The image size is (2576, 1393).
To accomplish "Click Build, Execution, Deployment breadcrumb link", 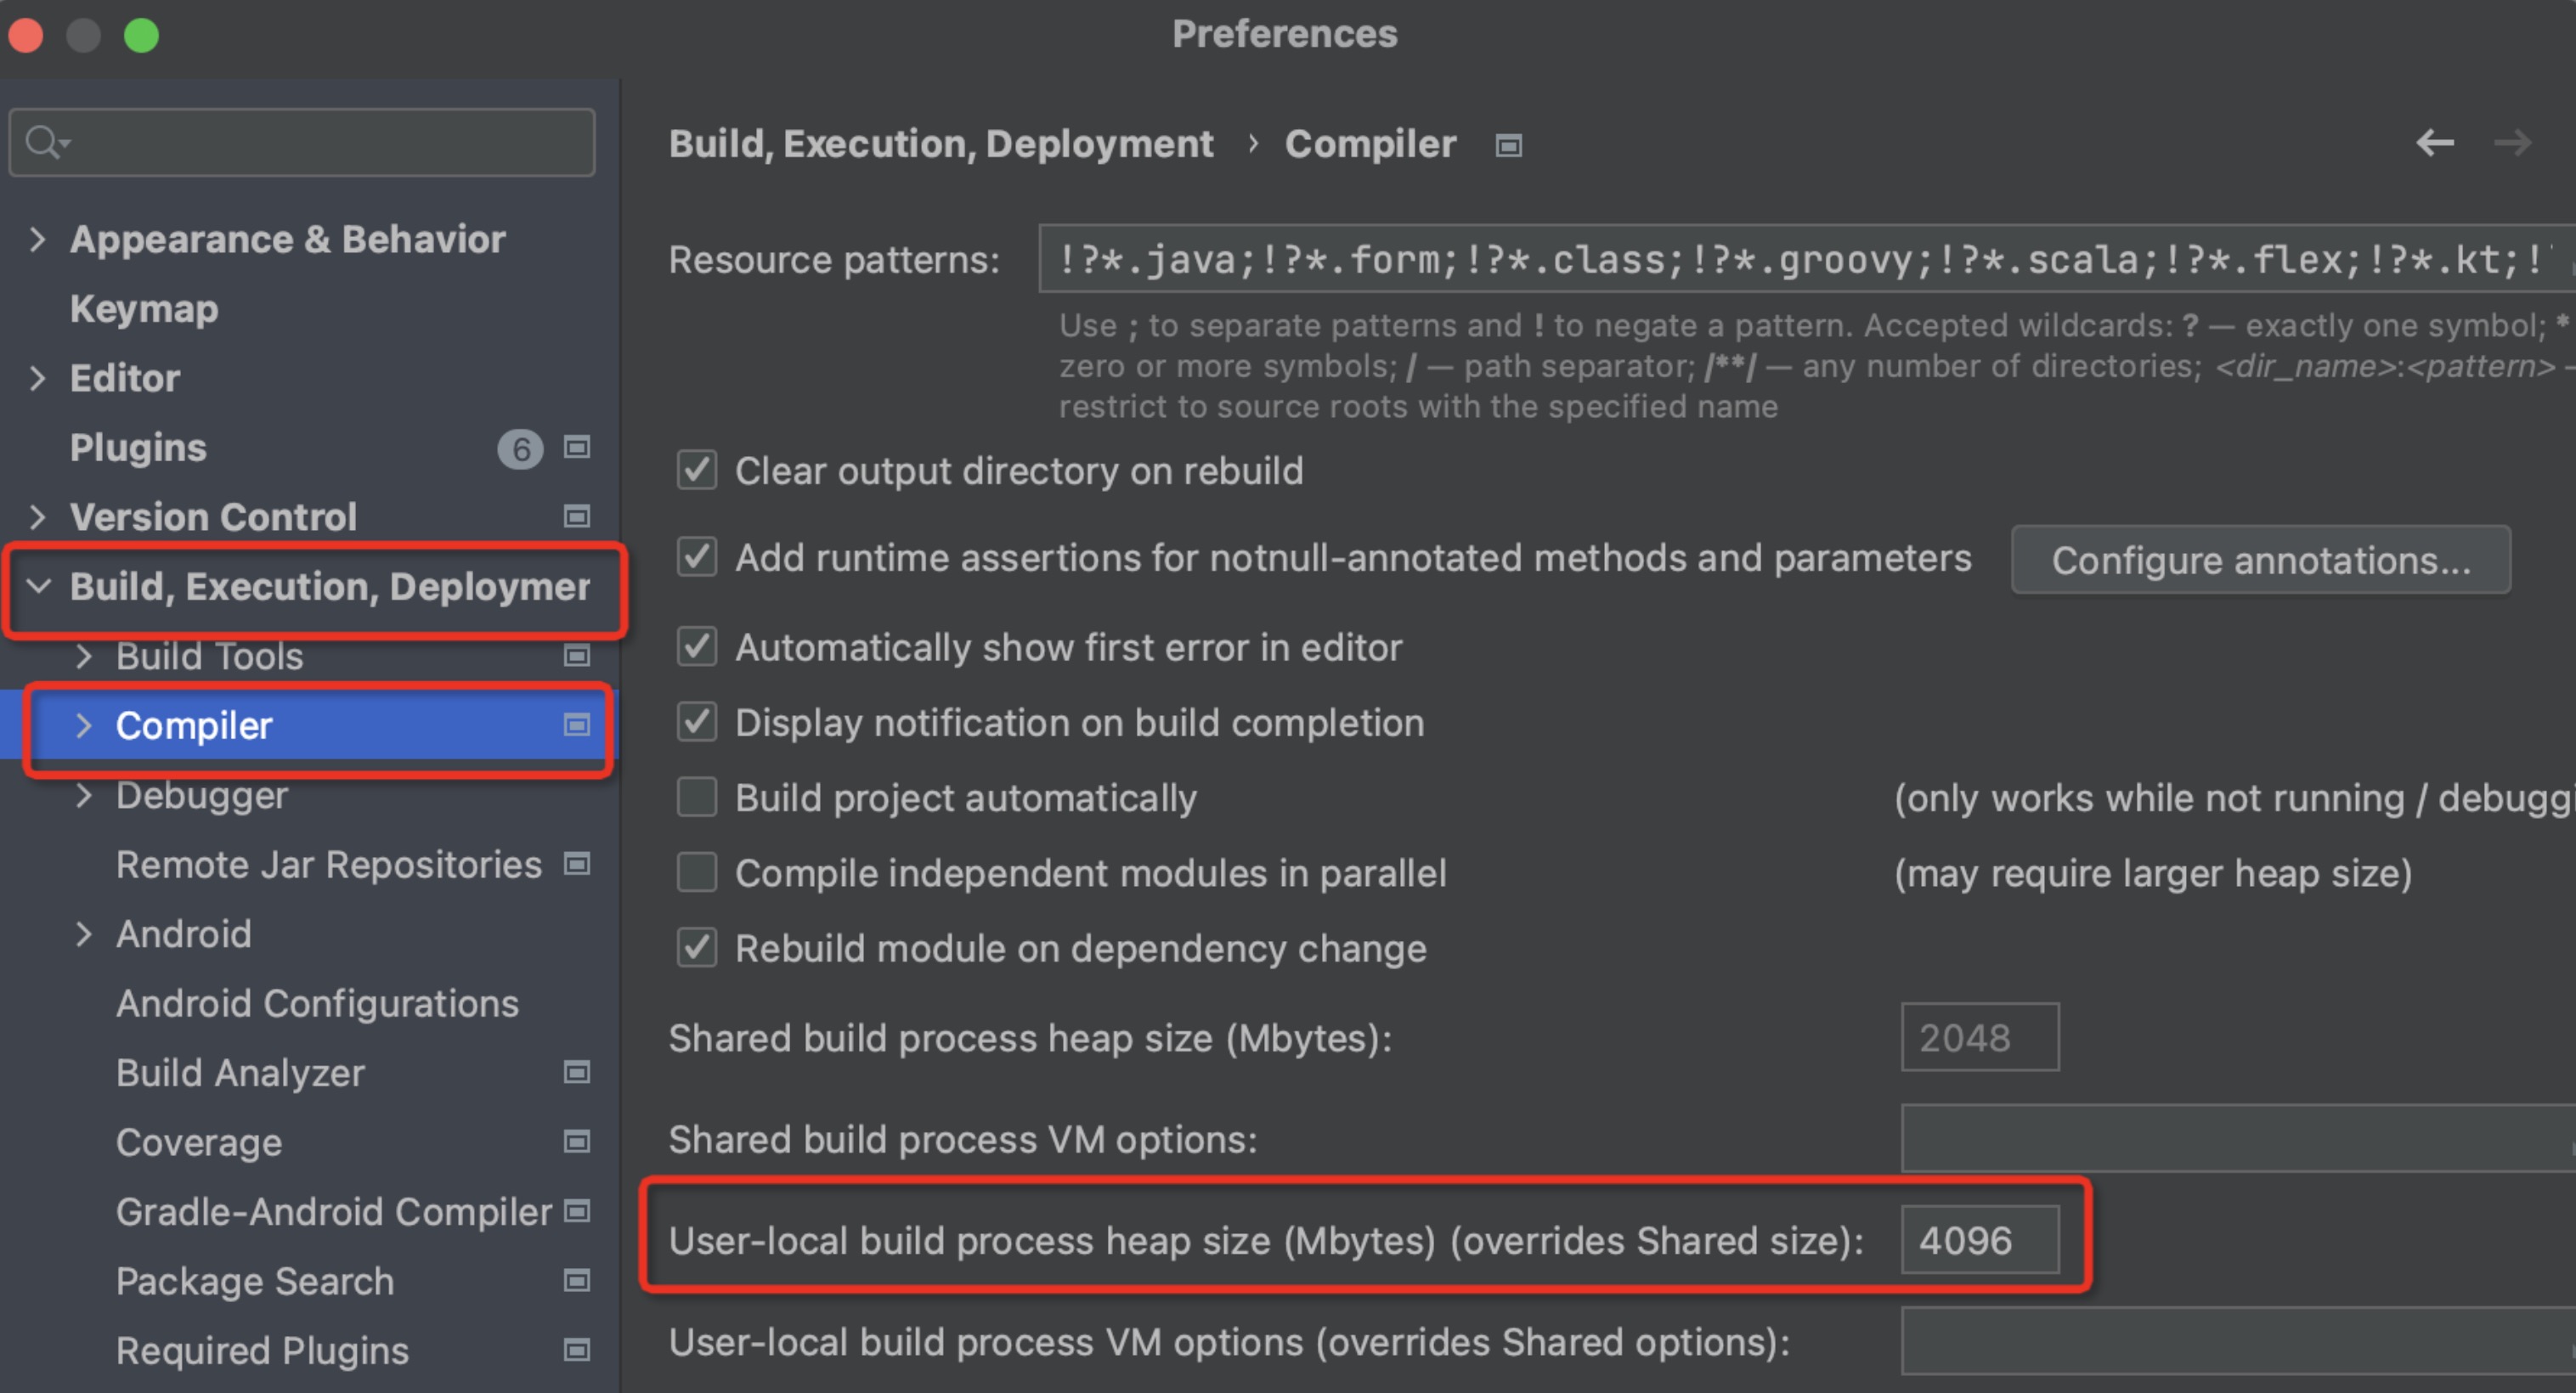I will pos(941,144).
